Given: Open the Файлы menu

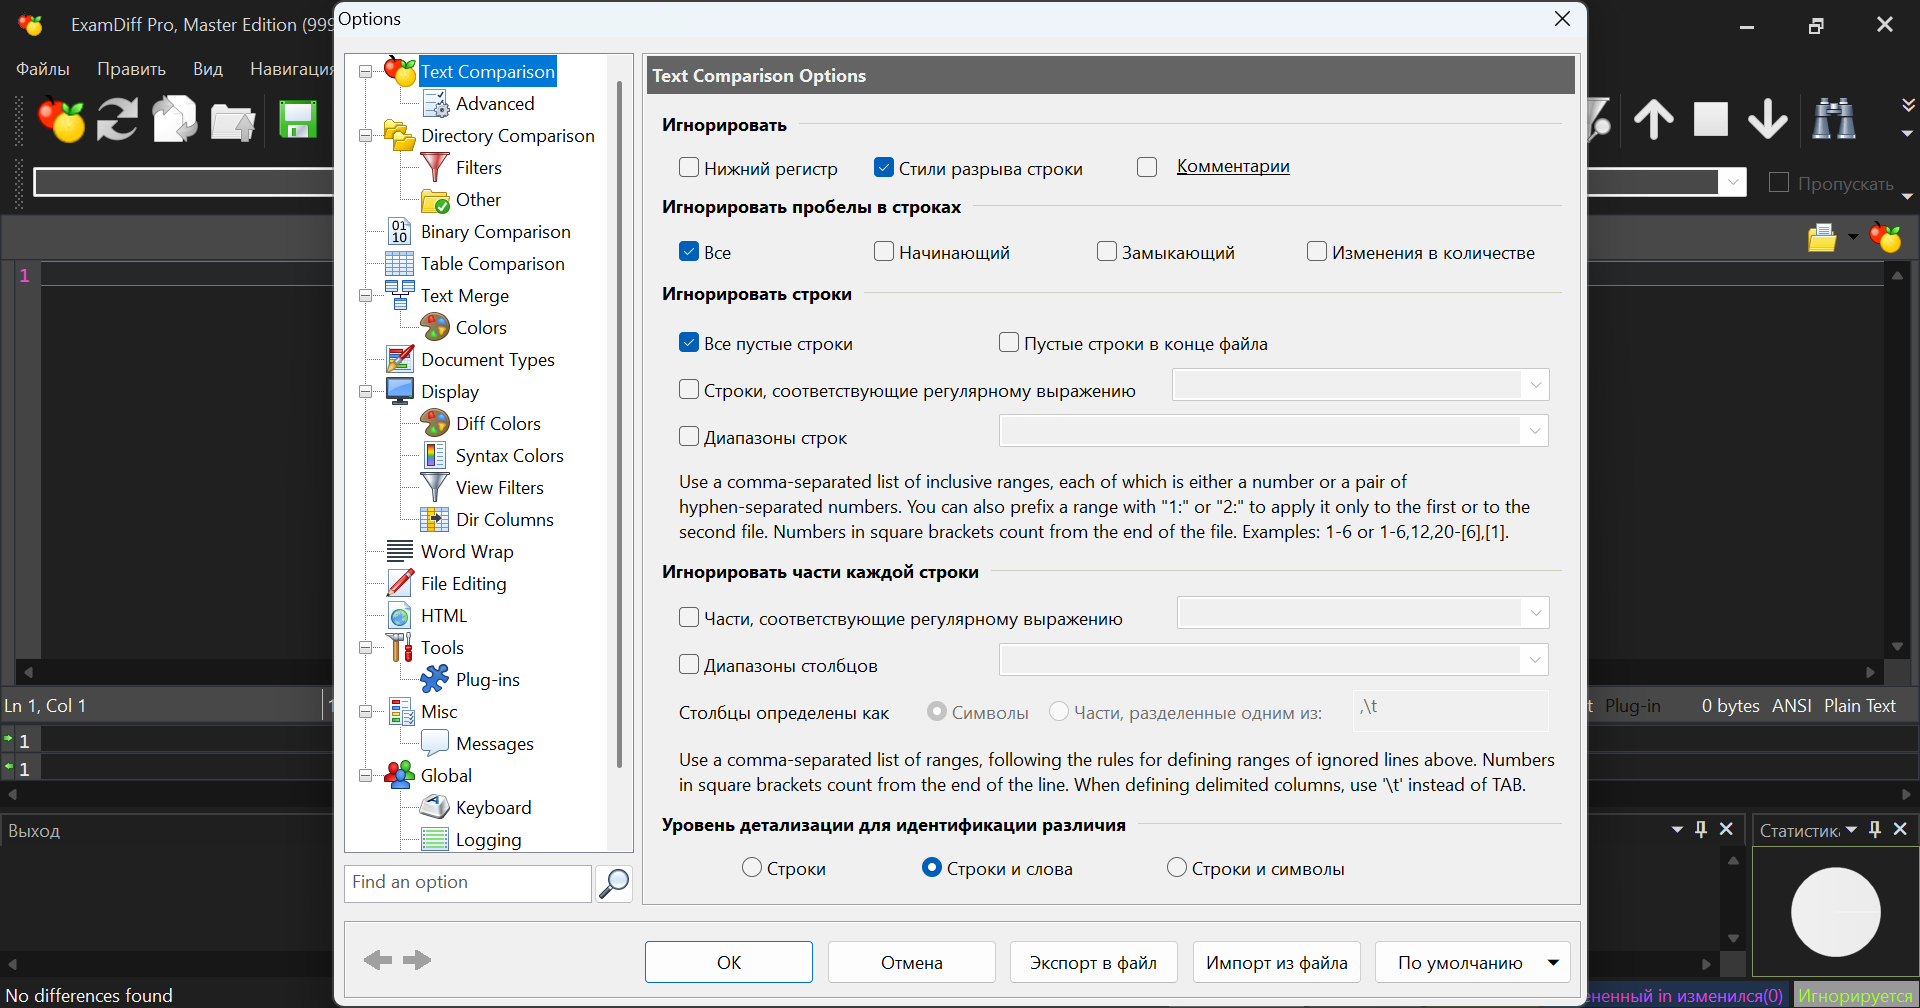Looking at the screenshot, I should click(x=43, y=69).
